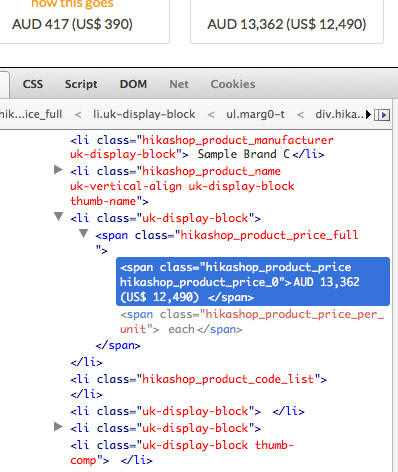Screen dimensions: 398x472
Task: Open the Net panel tab
Action: click(179, 84)
